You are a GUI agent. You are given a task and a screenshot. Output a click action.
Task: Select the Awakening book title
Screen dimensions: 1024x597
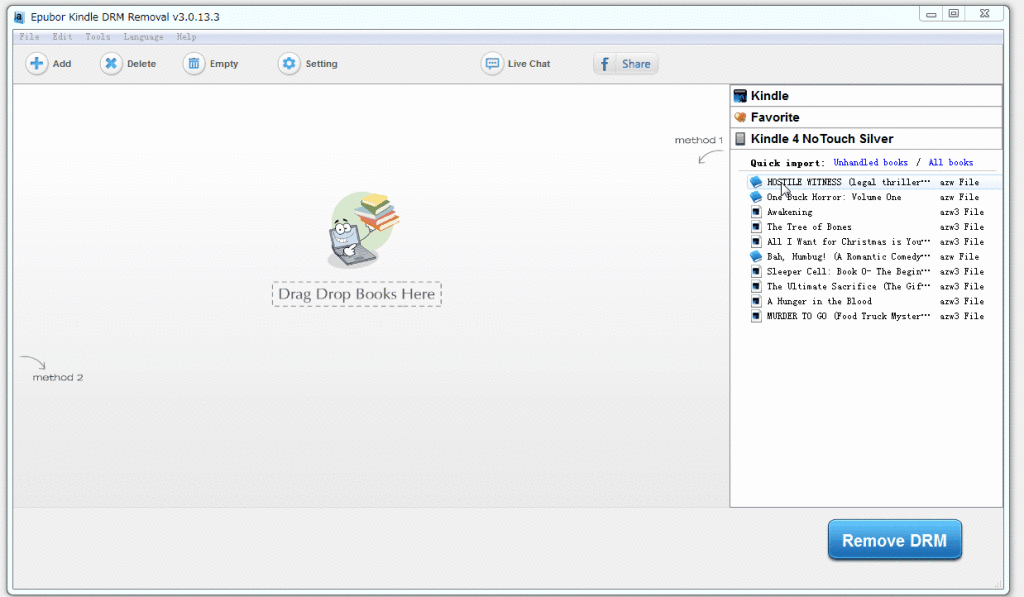[790, 212]
